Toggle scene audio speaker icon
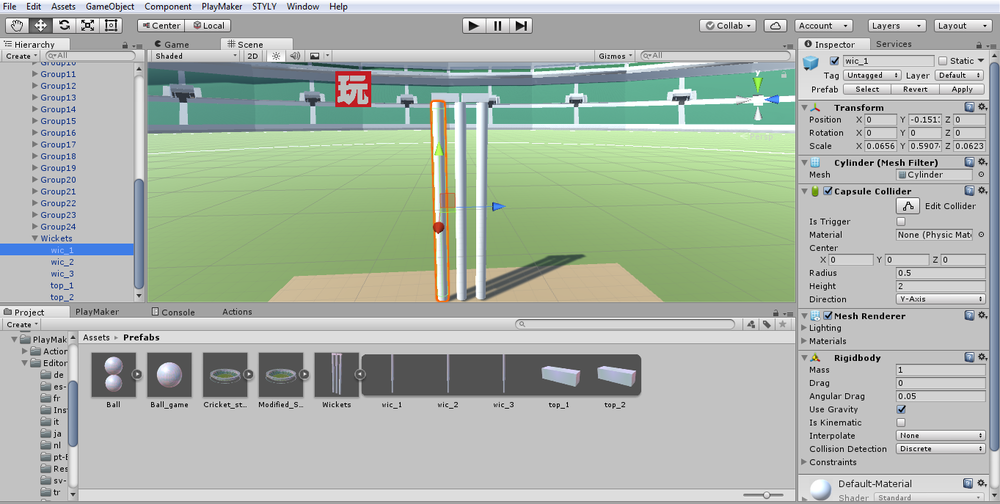The width and height of the screenshot is (1000, 504). (295, 56)
